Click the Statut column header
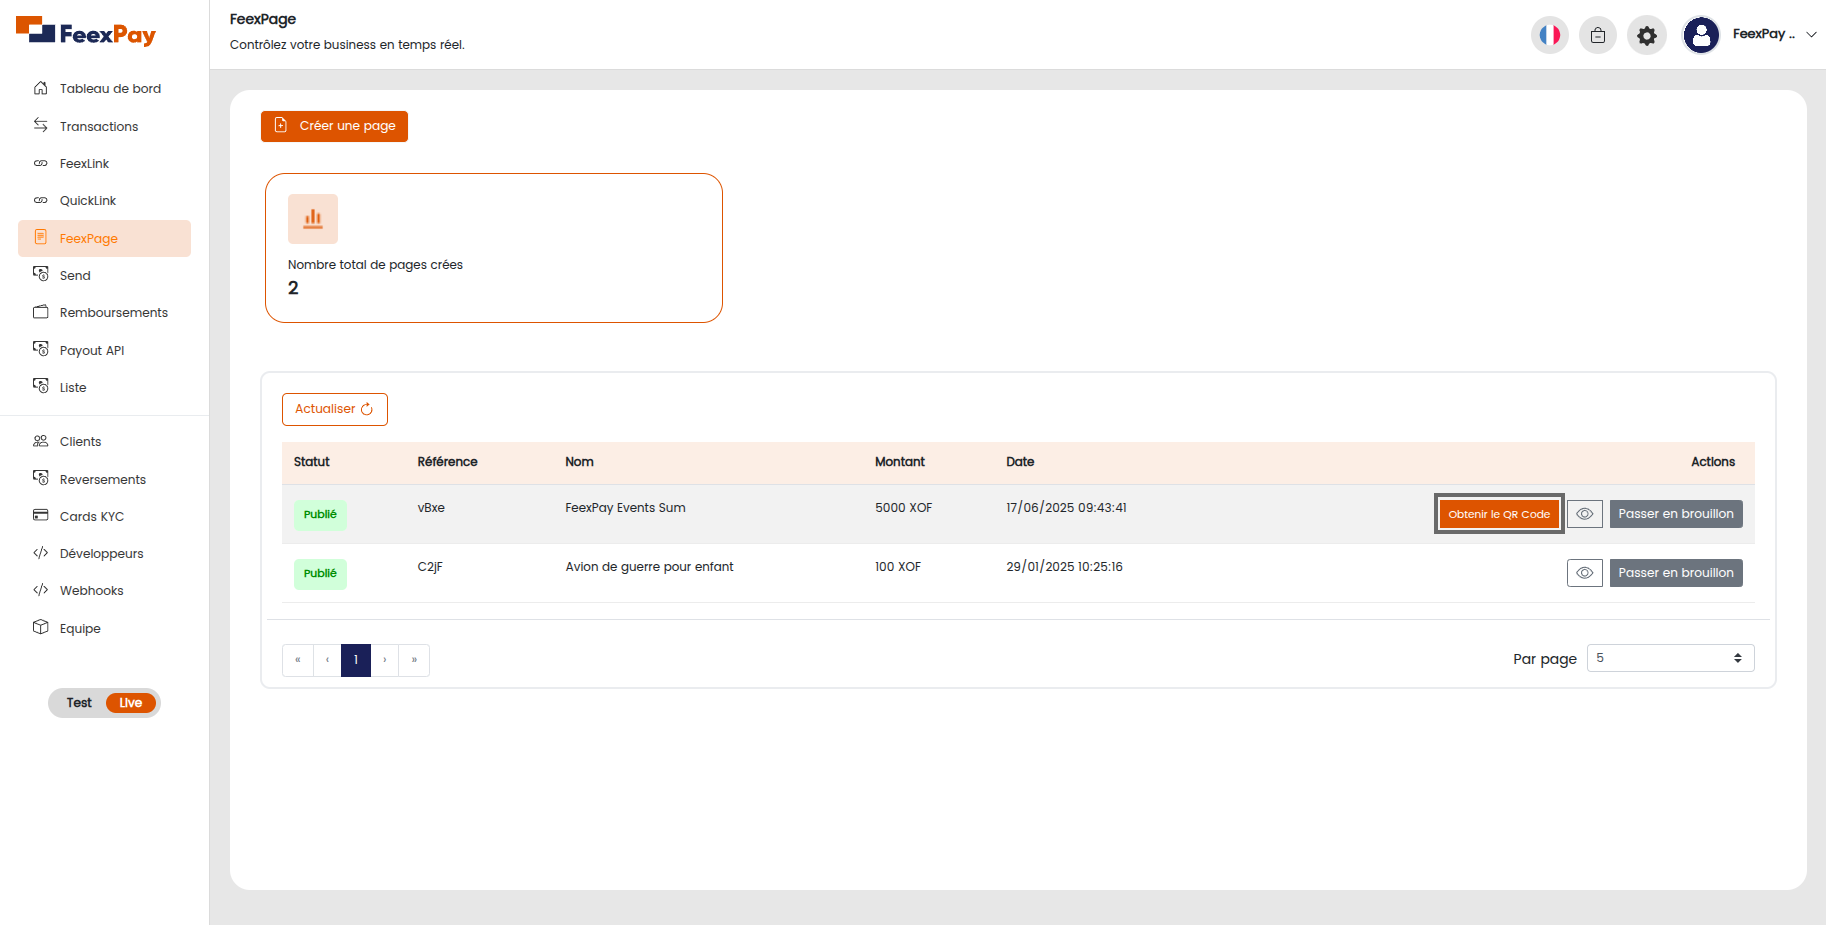The width and height of the screenshot is (1826, 925). pos(312,462)
